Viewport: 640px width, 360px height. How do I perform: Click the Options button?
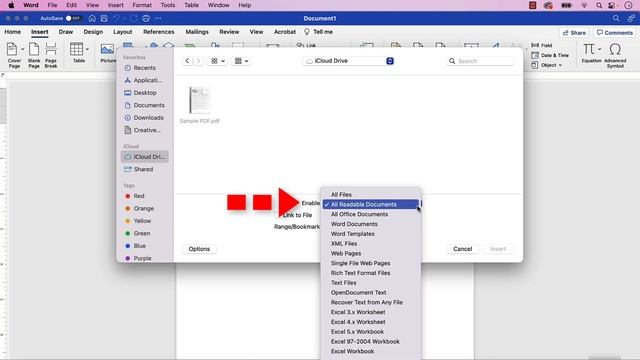pos(199,249)
